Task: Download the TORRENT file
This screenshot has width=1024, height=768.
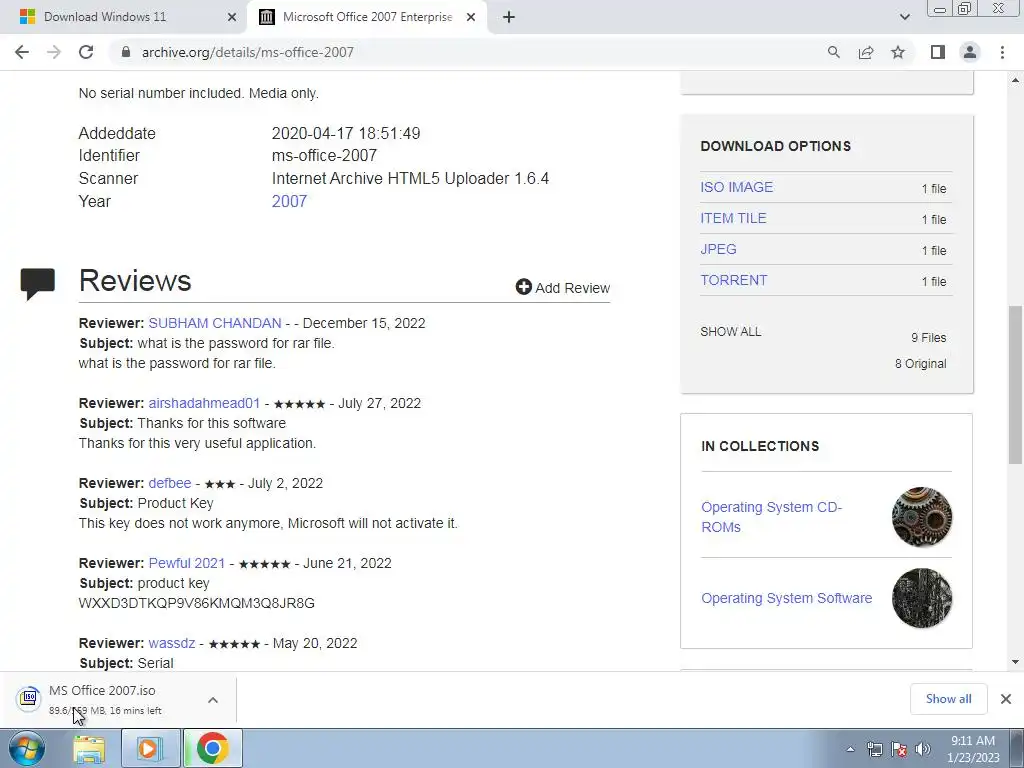Action: click(x=734, y=280)
